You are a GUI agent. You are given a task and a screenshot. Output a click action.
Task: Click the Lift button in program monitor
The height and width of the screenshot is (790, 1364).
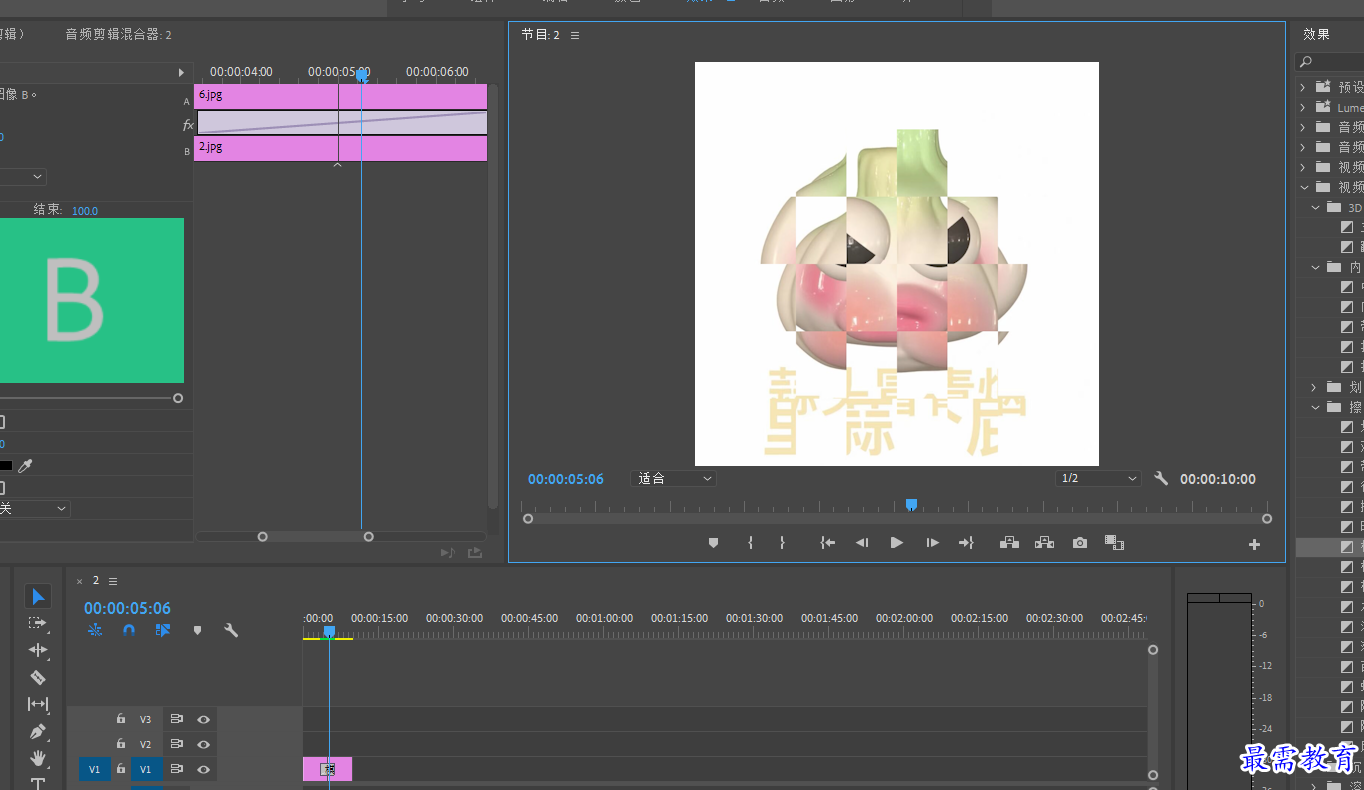tap(1009, 543)
